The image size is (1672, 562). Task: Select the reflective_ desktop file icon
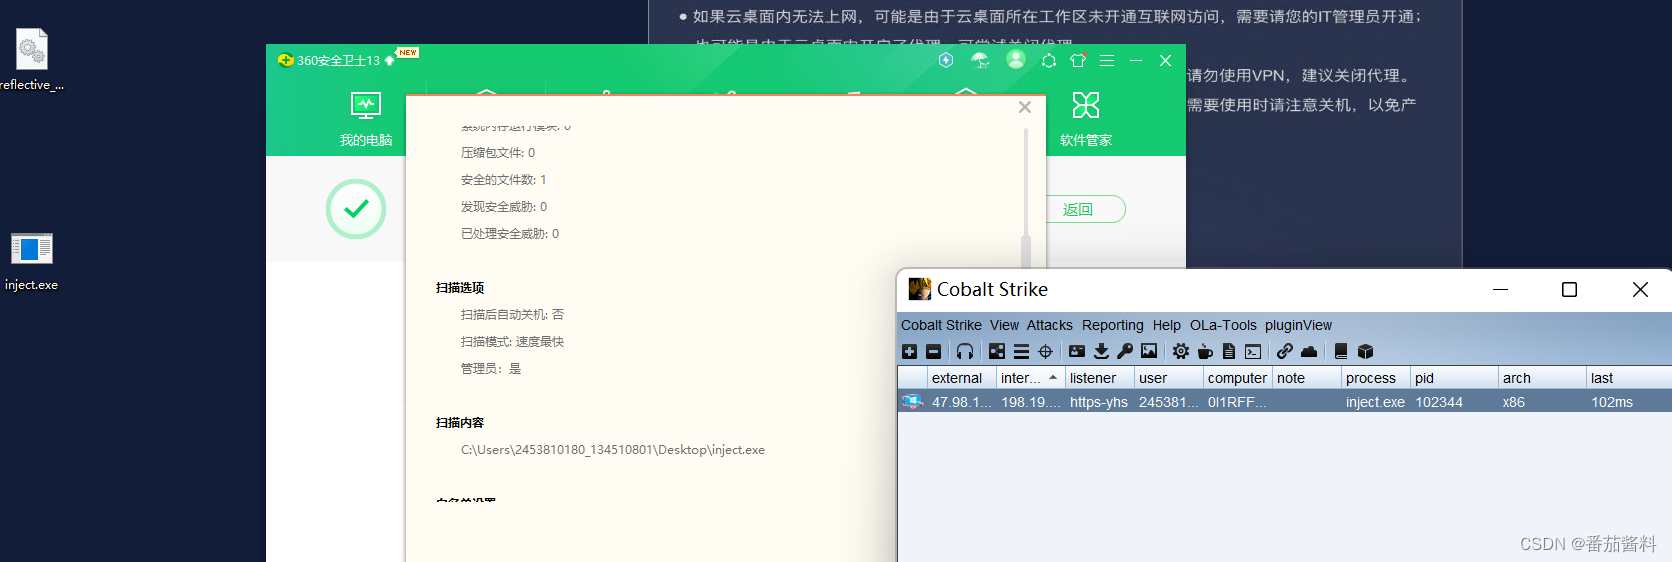(x=31, y=60)
